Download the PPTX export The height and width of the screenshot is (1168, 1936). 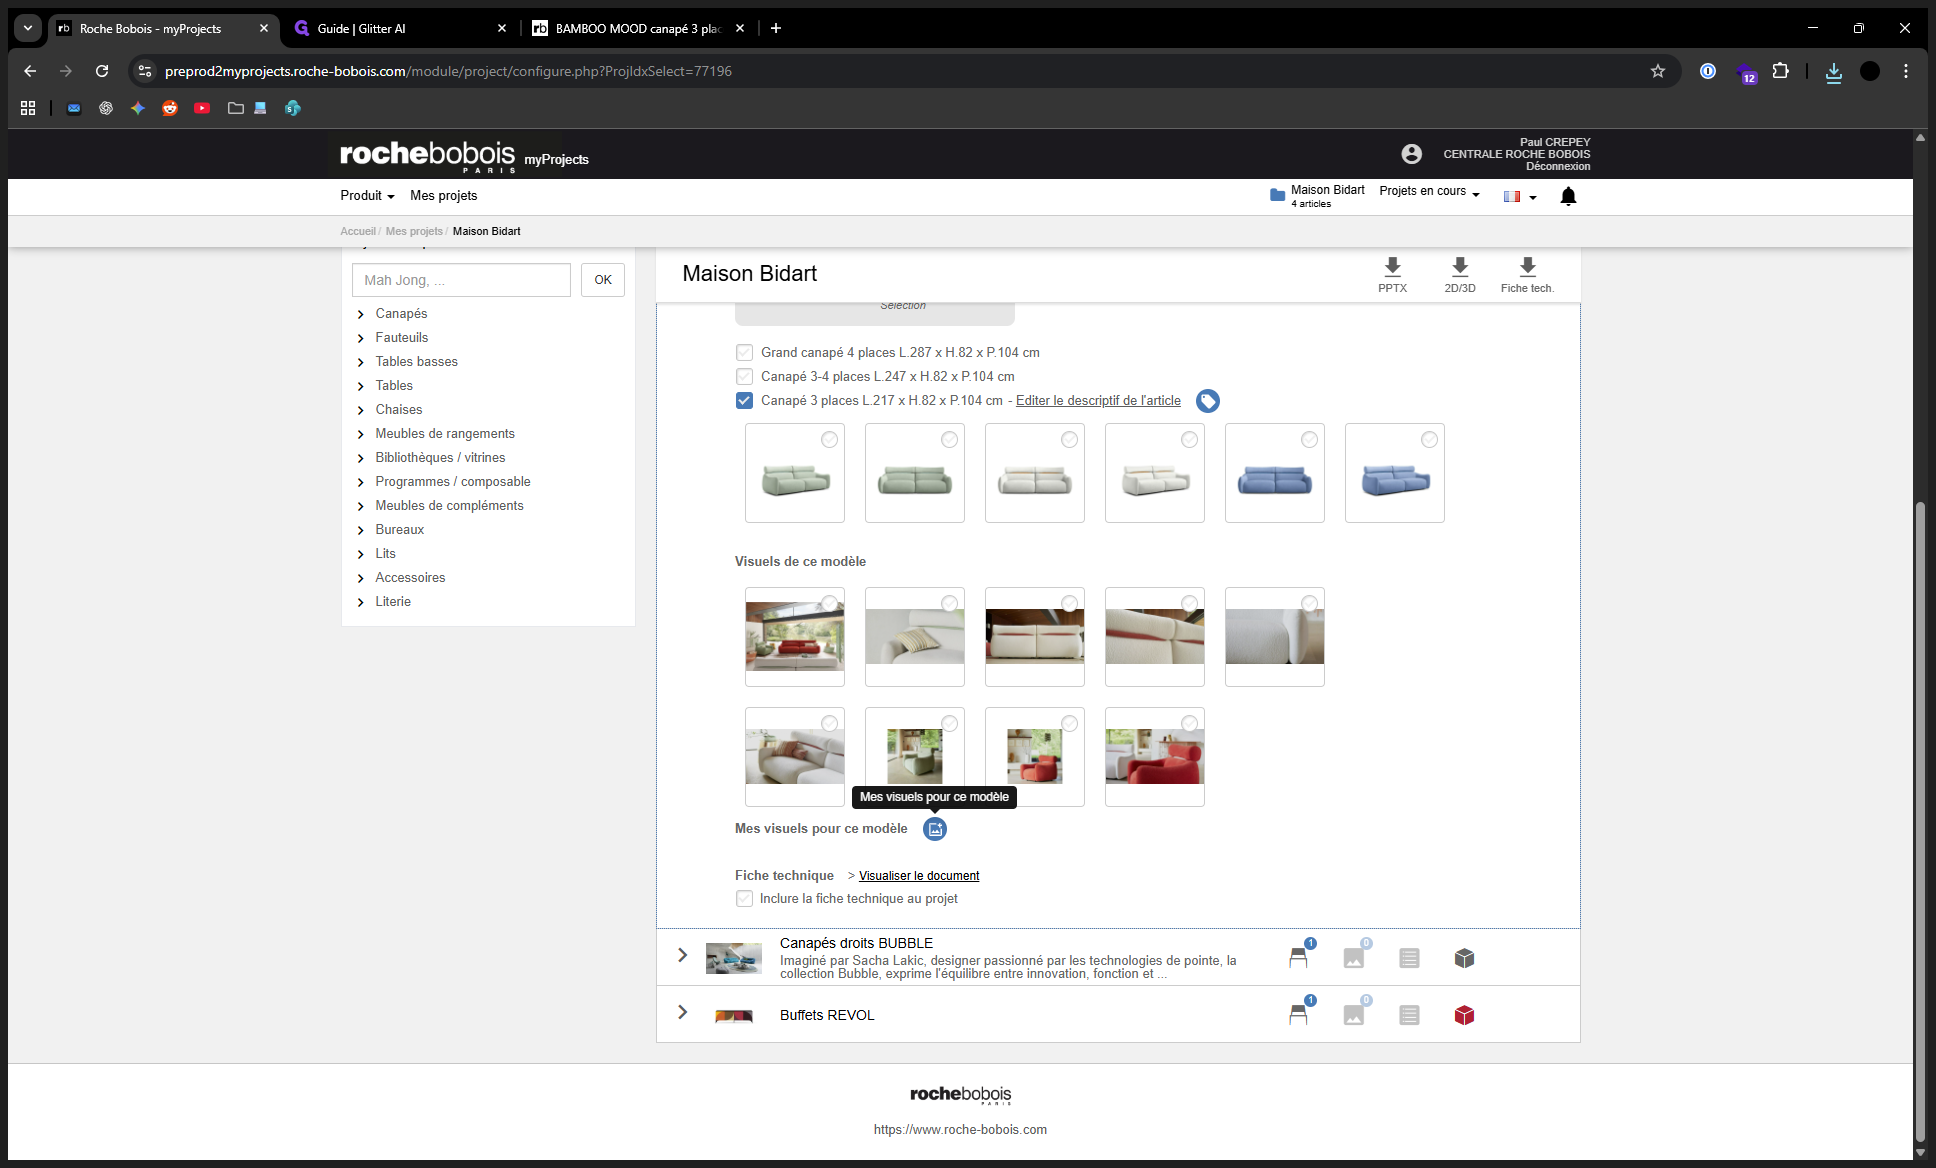(x=1392, y=275)
